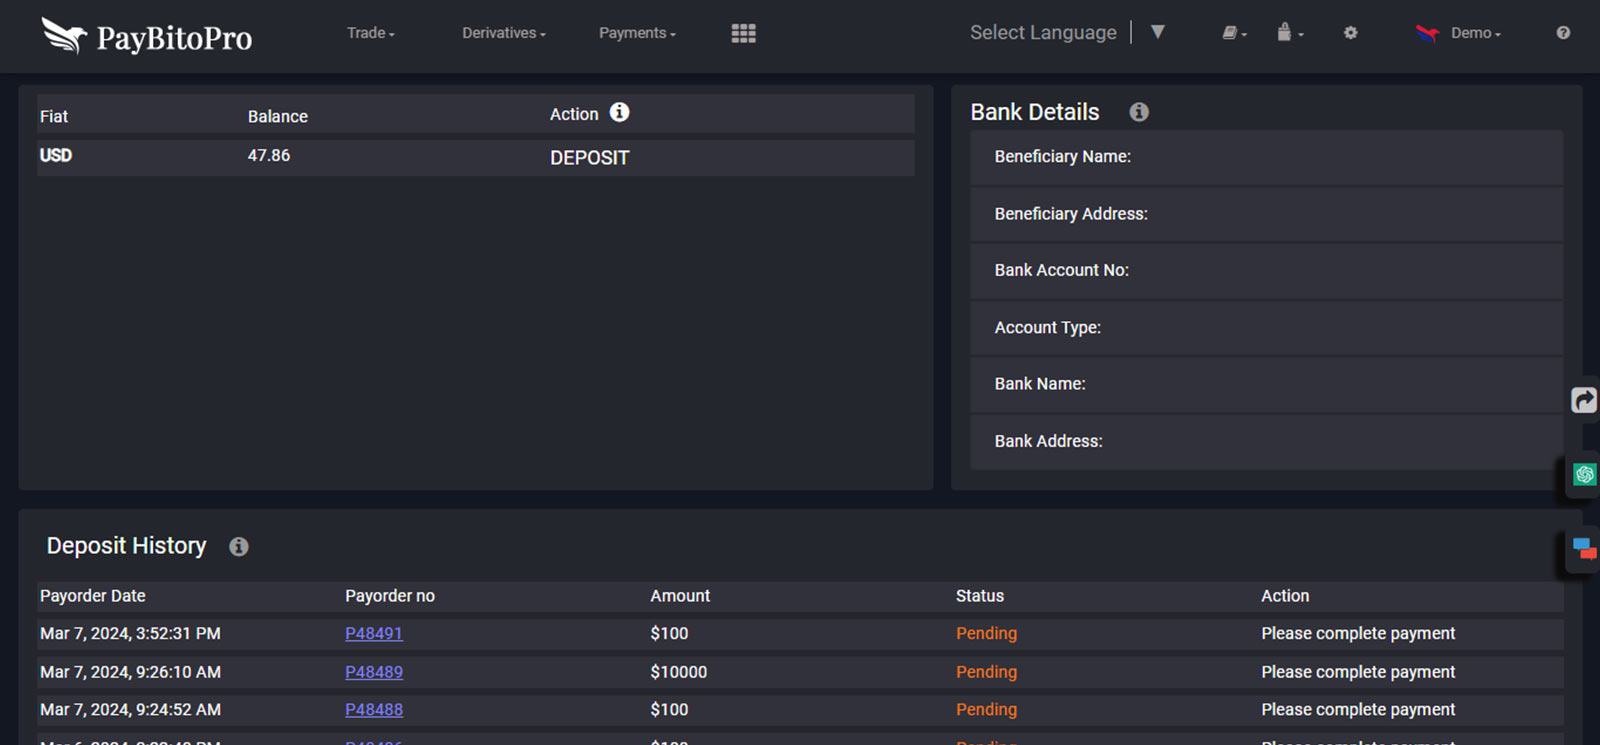1600x745 pixels.
Task: Click DEPOSIT for USD
Action: pos(589,158)
